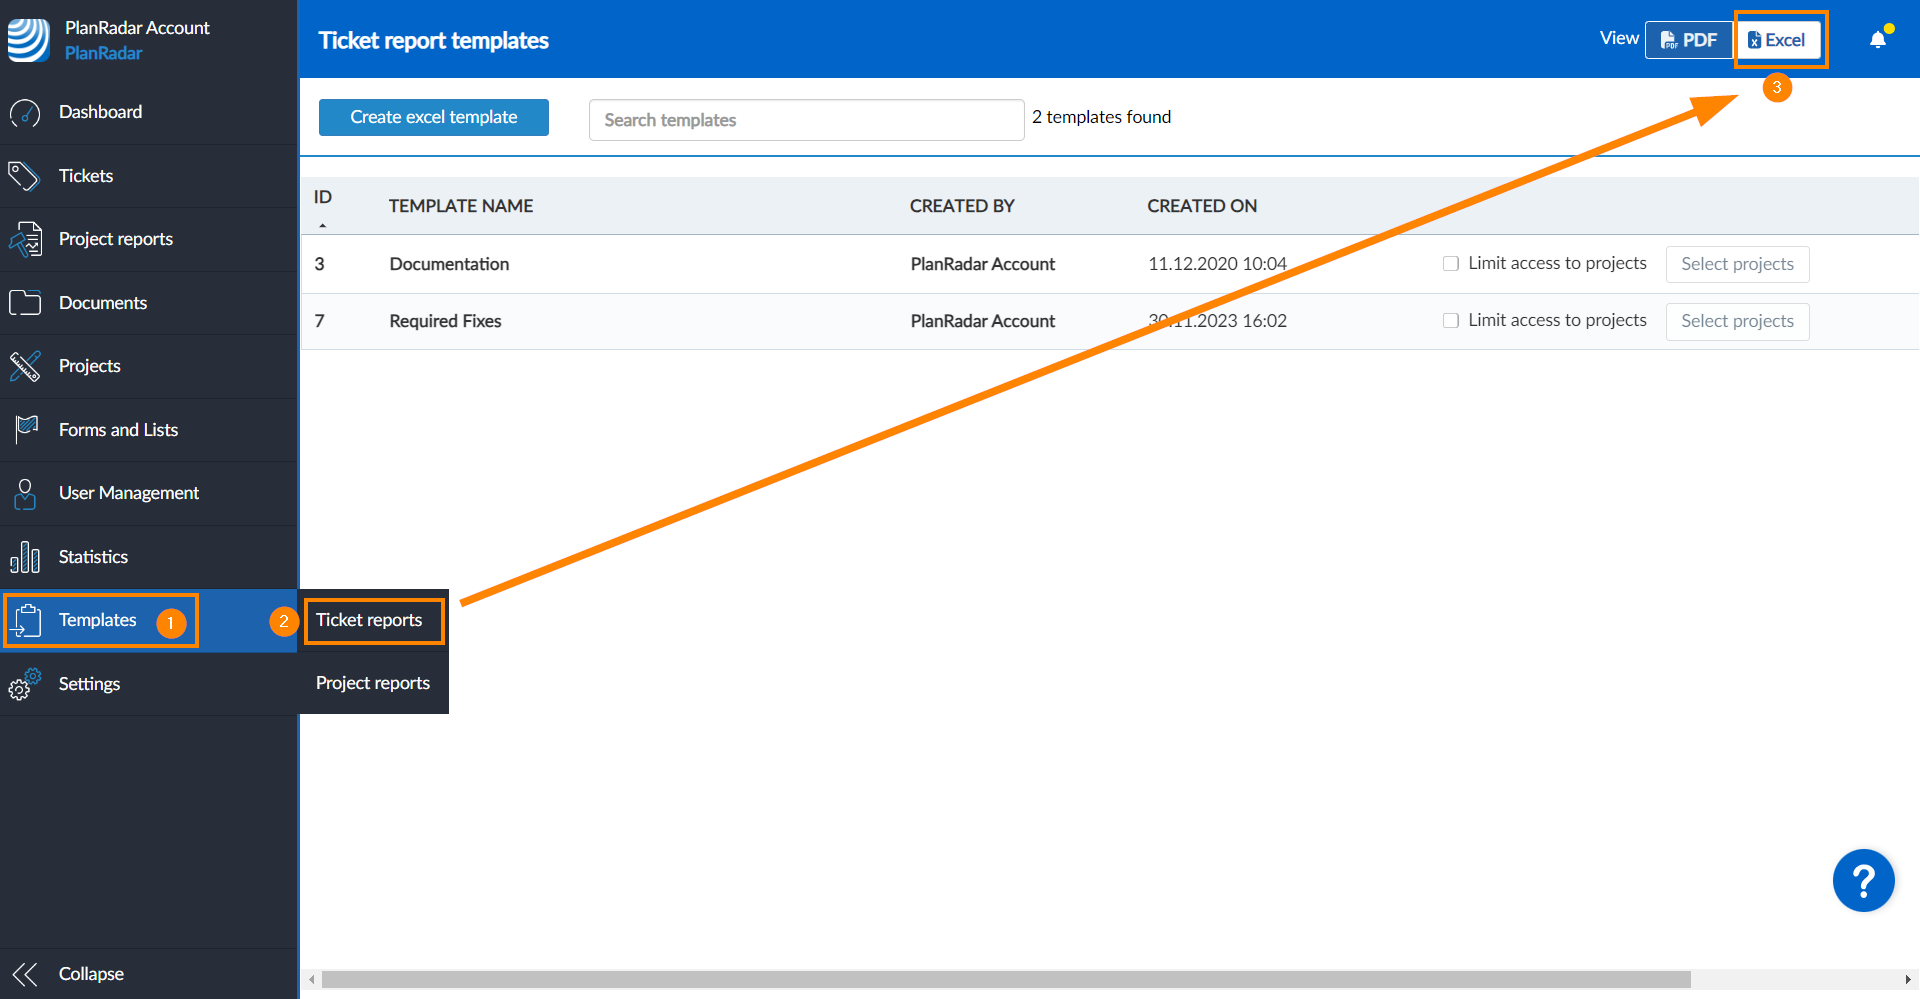The height and width of the screenshot is (999, 1920).
Task: Open User Management
Action: (x=129, y=493)
